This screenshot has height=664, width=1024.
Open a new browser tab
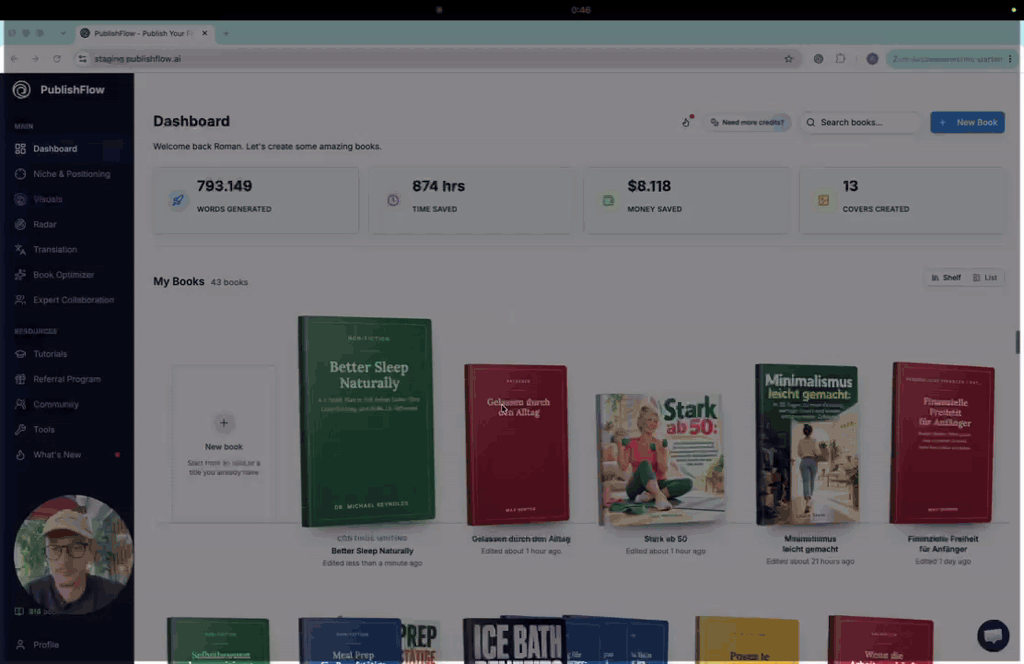pyautogui.click(x=226, y=33)
